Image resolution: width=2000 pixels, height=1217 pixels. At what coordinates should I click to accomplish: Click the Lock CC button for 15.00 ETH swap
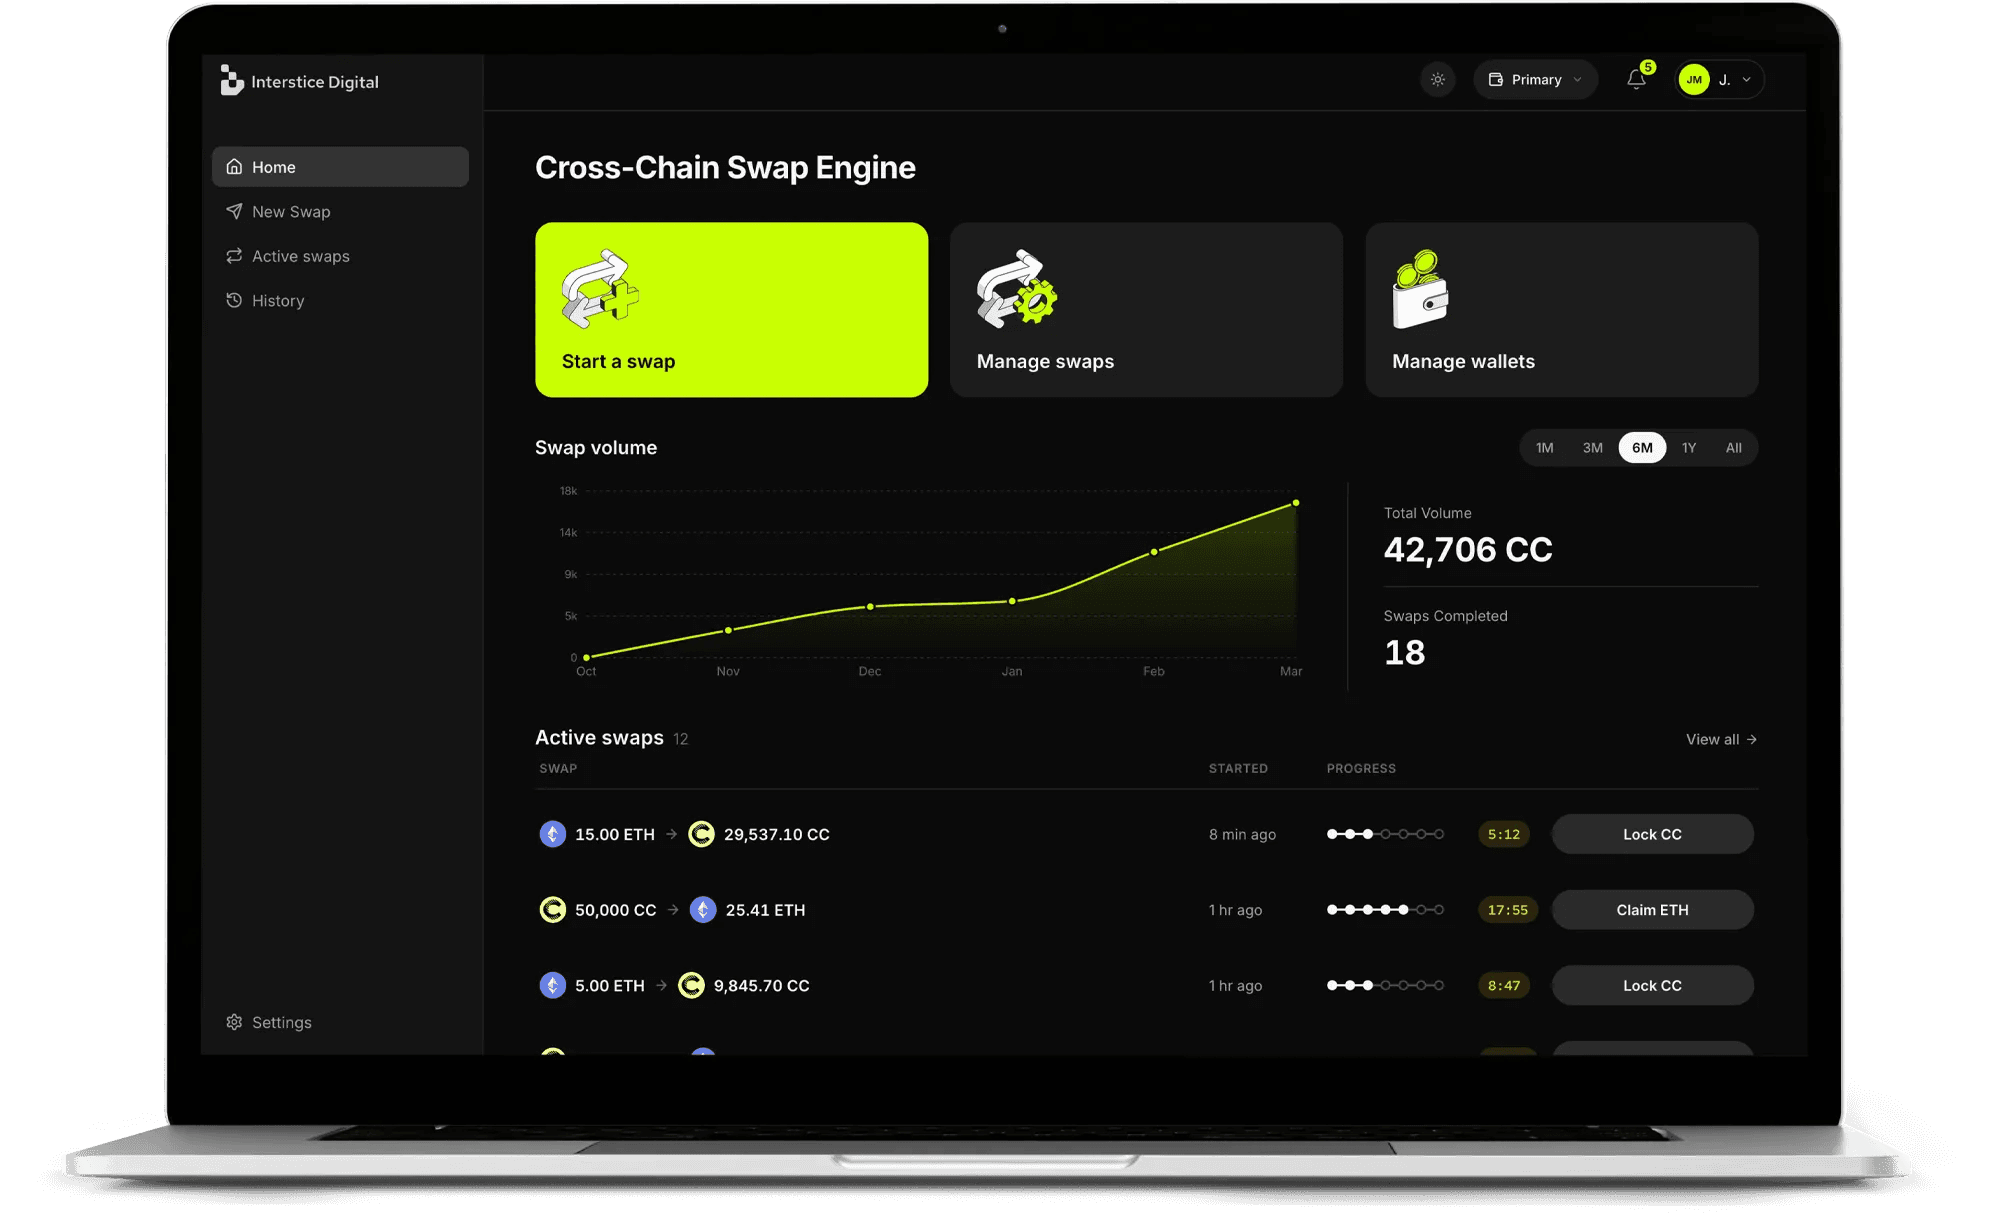[x=1652, y=834]
